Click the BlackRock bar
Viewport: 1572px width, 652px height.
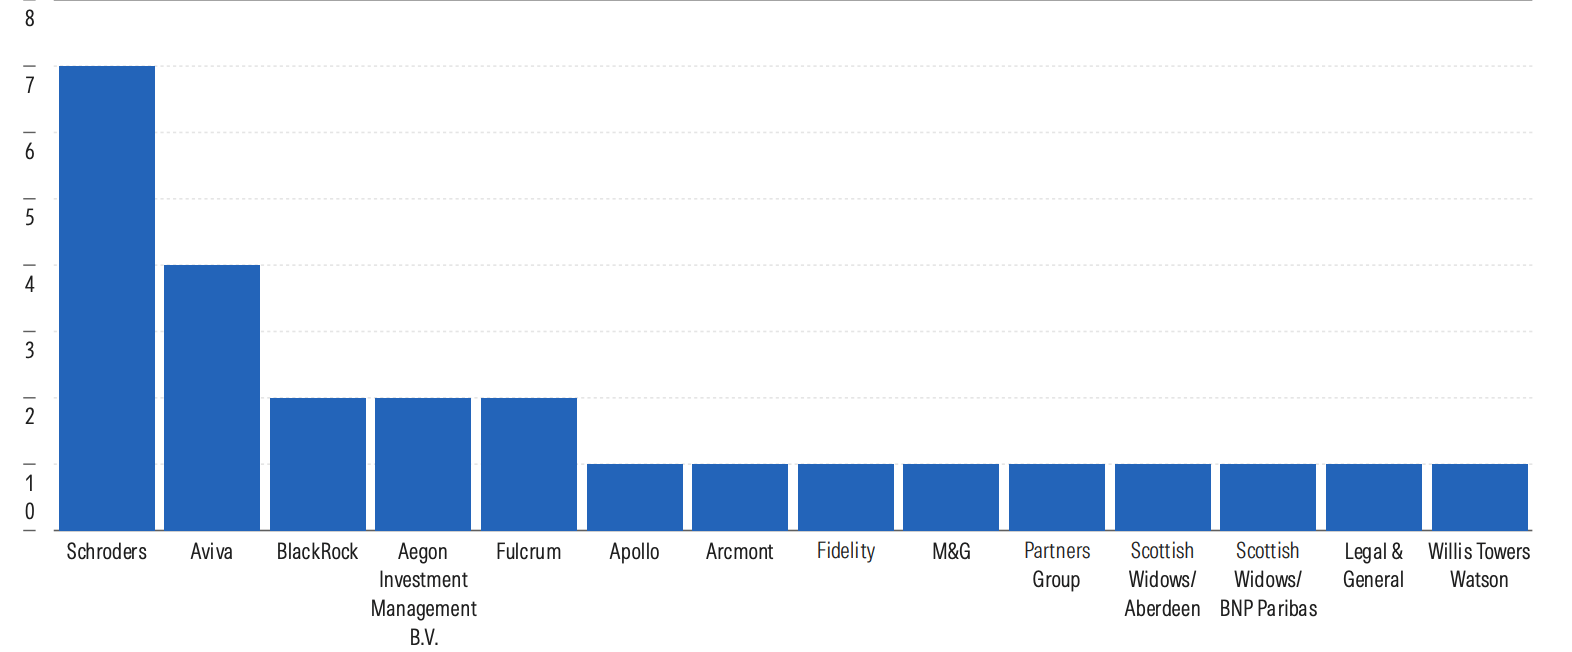click(318, 464)
